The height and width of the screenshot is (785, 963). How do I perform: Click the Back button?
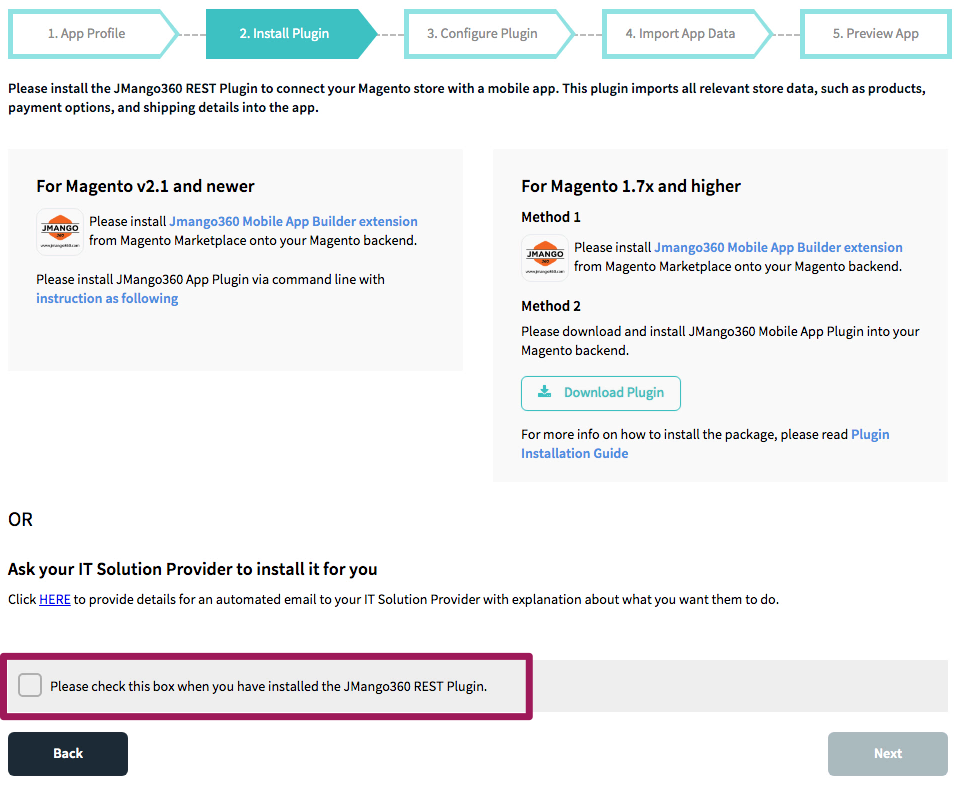pyautogui.click(x=68, y=754)
